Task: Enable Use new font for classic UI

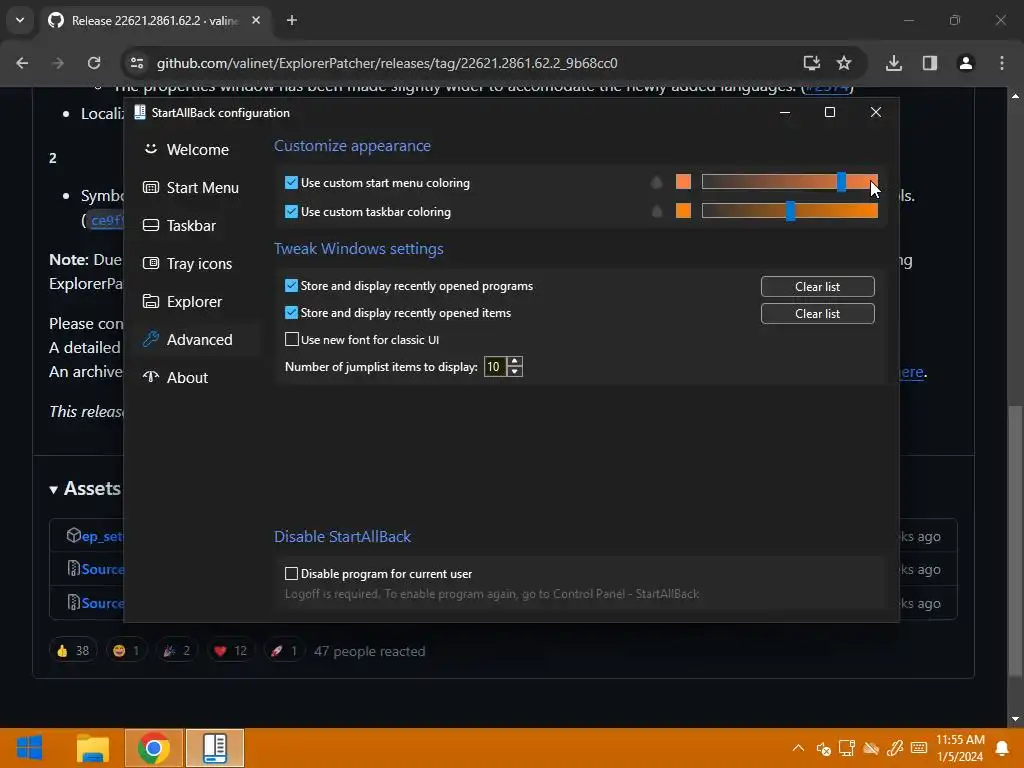Action: pos(291,340)
